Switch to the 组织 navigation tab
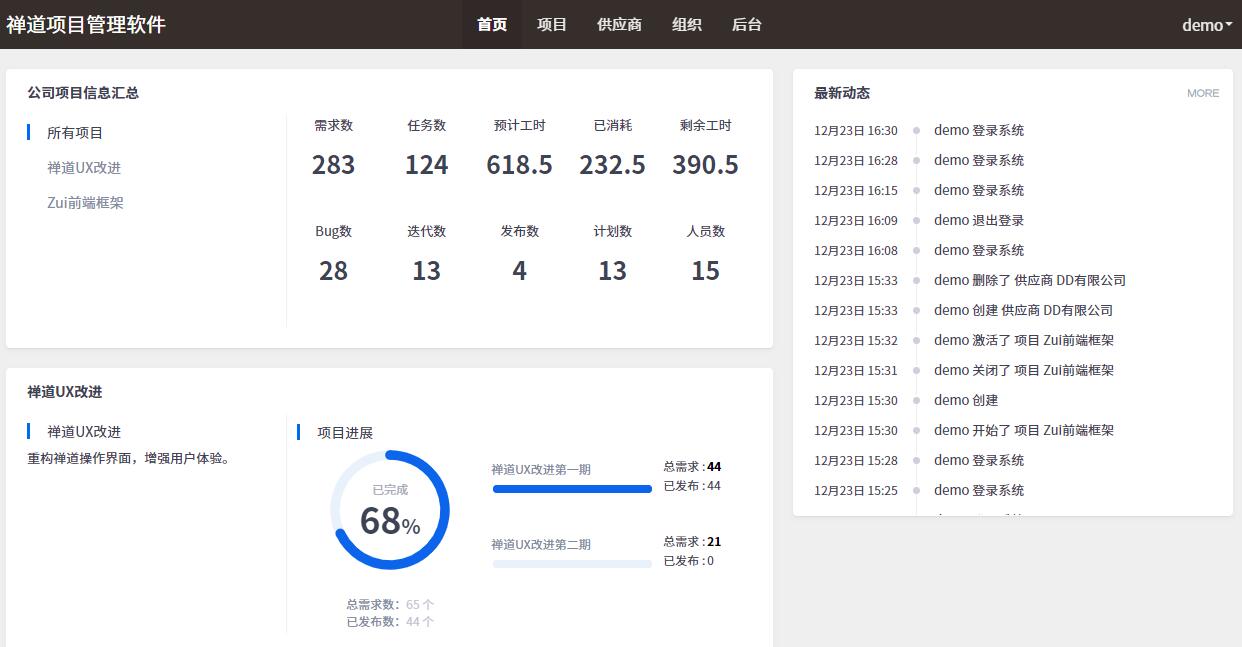Screen dimensions: 1242x647 [687, 25]
